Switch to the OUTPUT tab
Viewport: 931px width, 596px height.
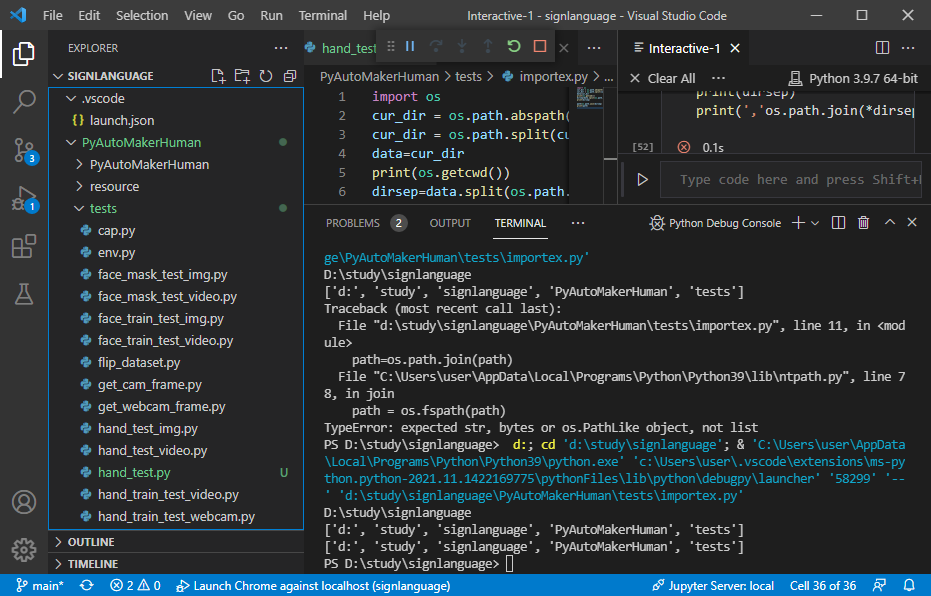[450, 223]
